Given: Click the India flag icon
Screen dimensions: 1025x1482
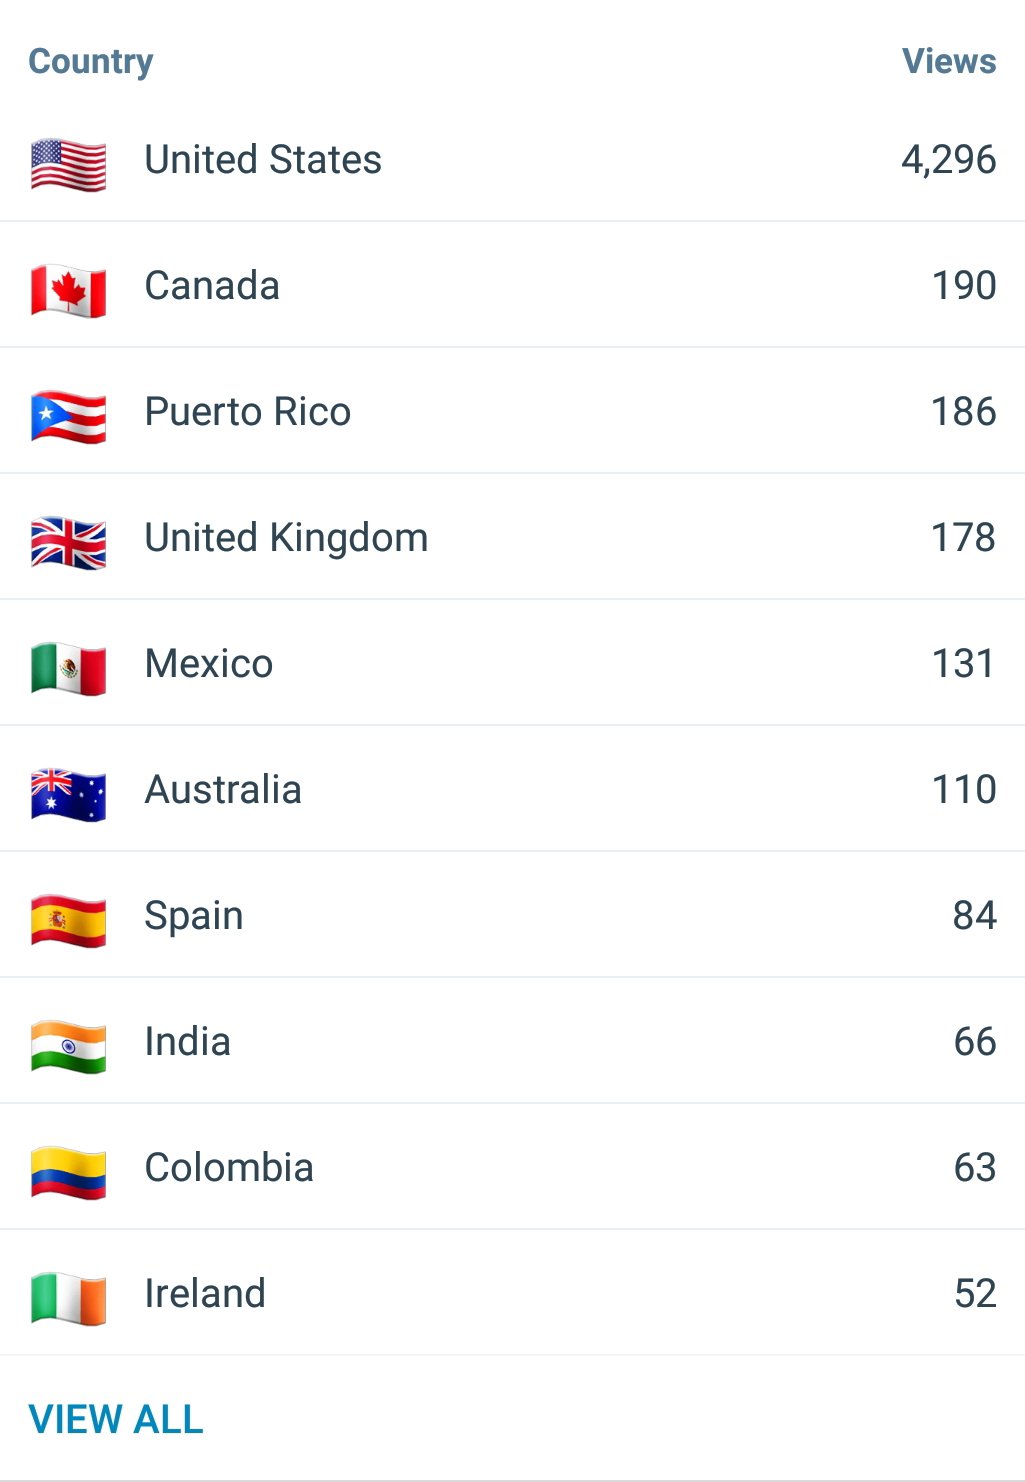Looking at the screenshot, I should [x=68, y=1046].
